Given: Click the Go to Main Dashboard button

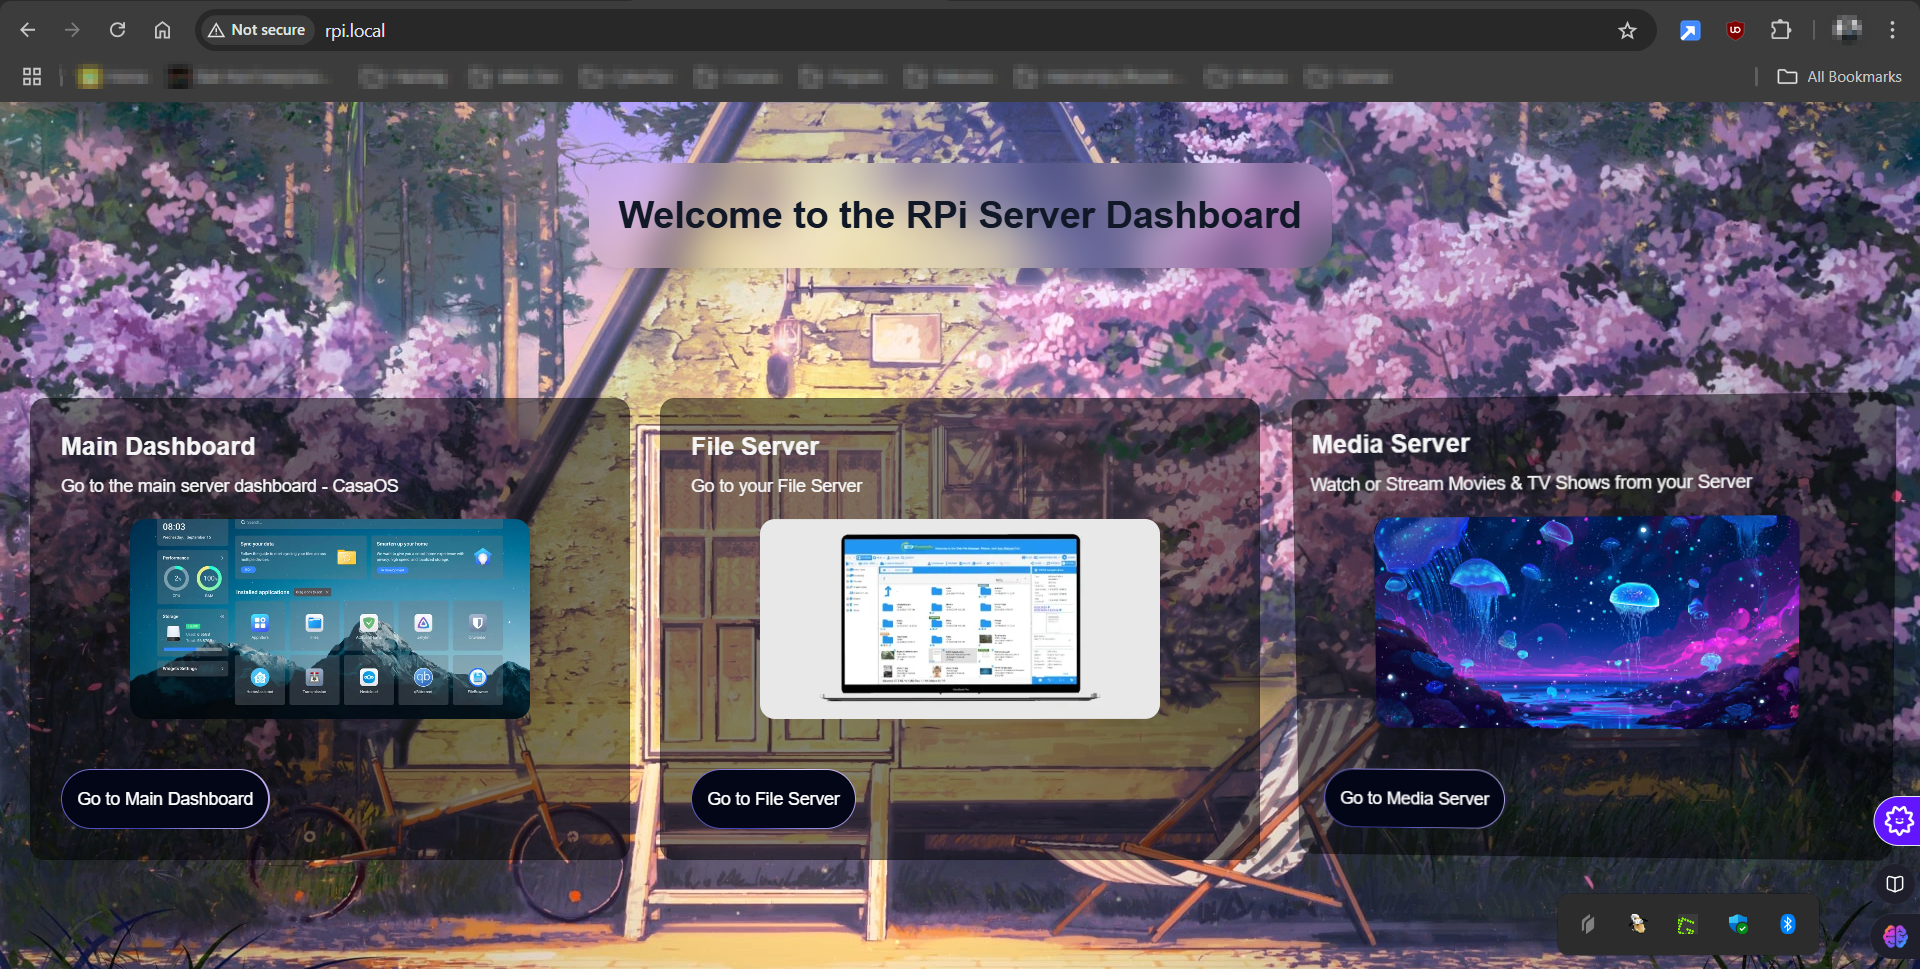Looking at the screenshot, I should pos(165,799).
